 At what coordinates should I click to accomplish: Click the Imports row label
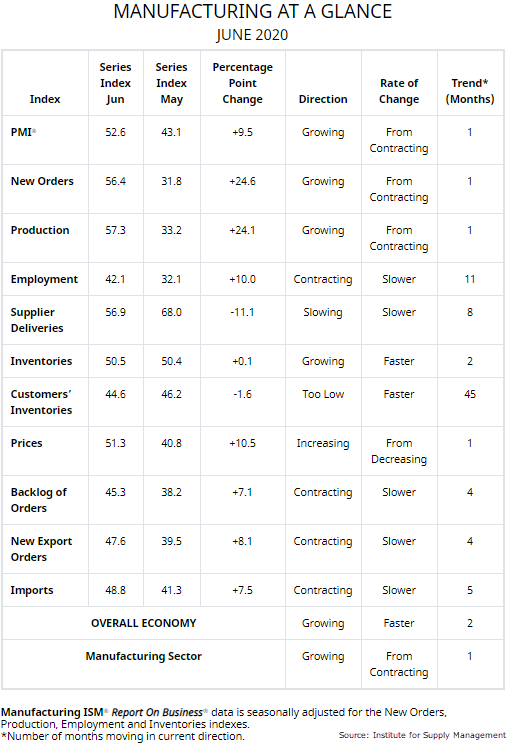click(x=32, y=590)
